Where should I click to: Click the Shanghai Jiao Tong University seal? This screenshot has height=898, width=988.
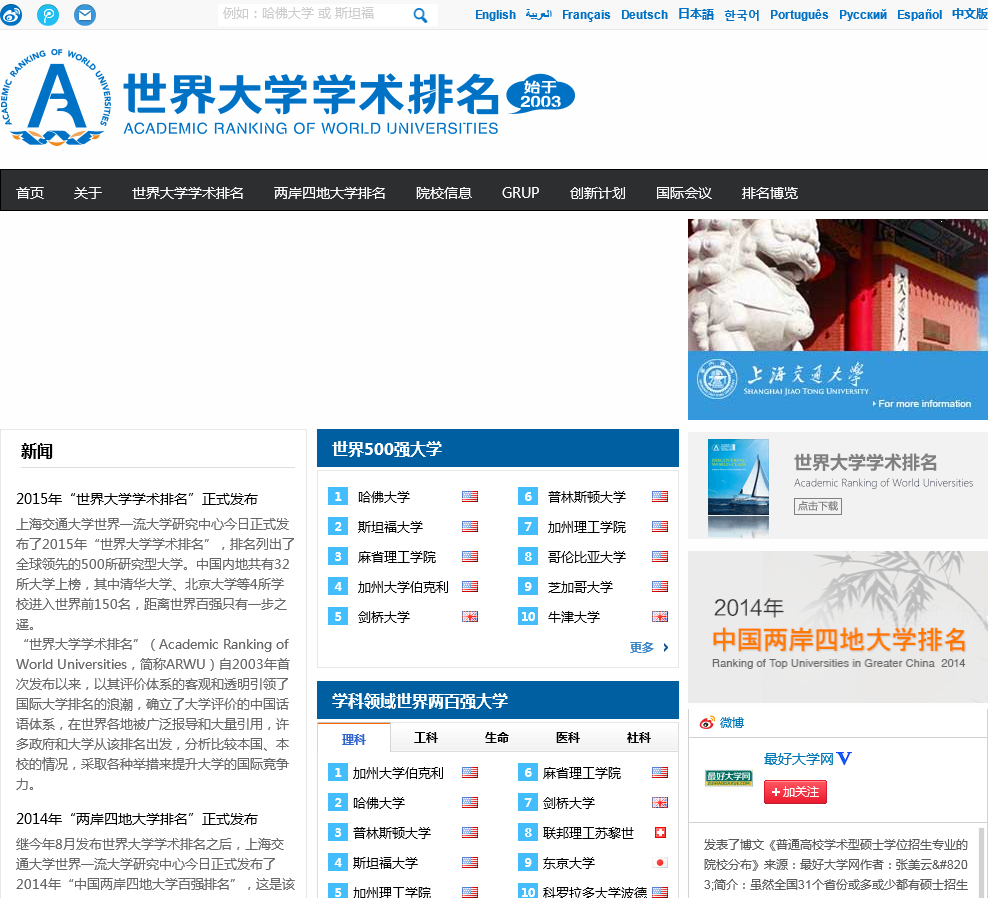(x=717, y=379)
